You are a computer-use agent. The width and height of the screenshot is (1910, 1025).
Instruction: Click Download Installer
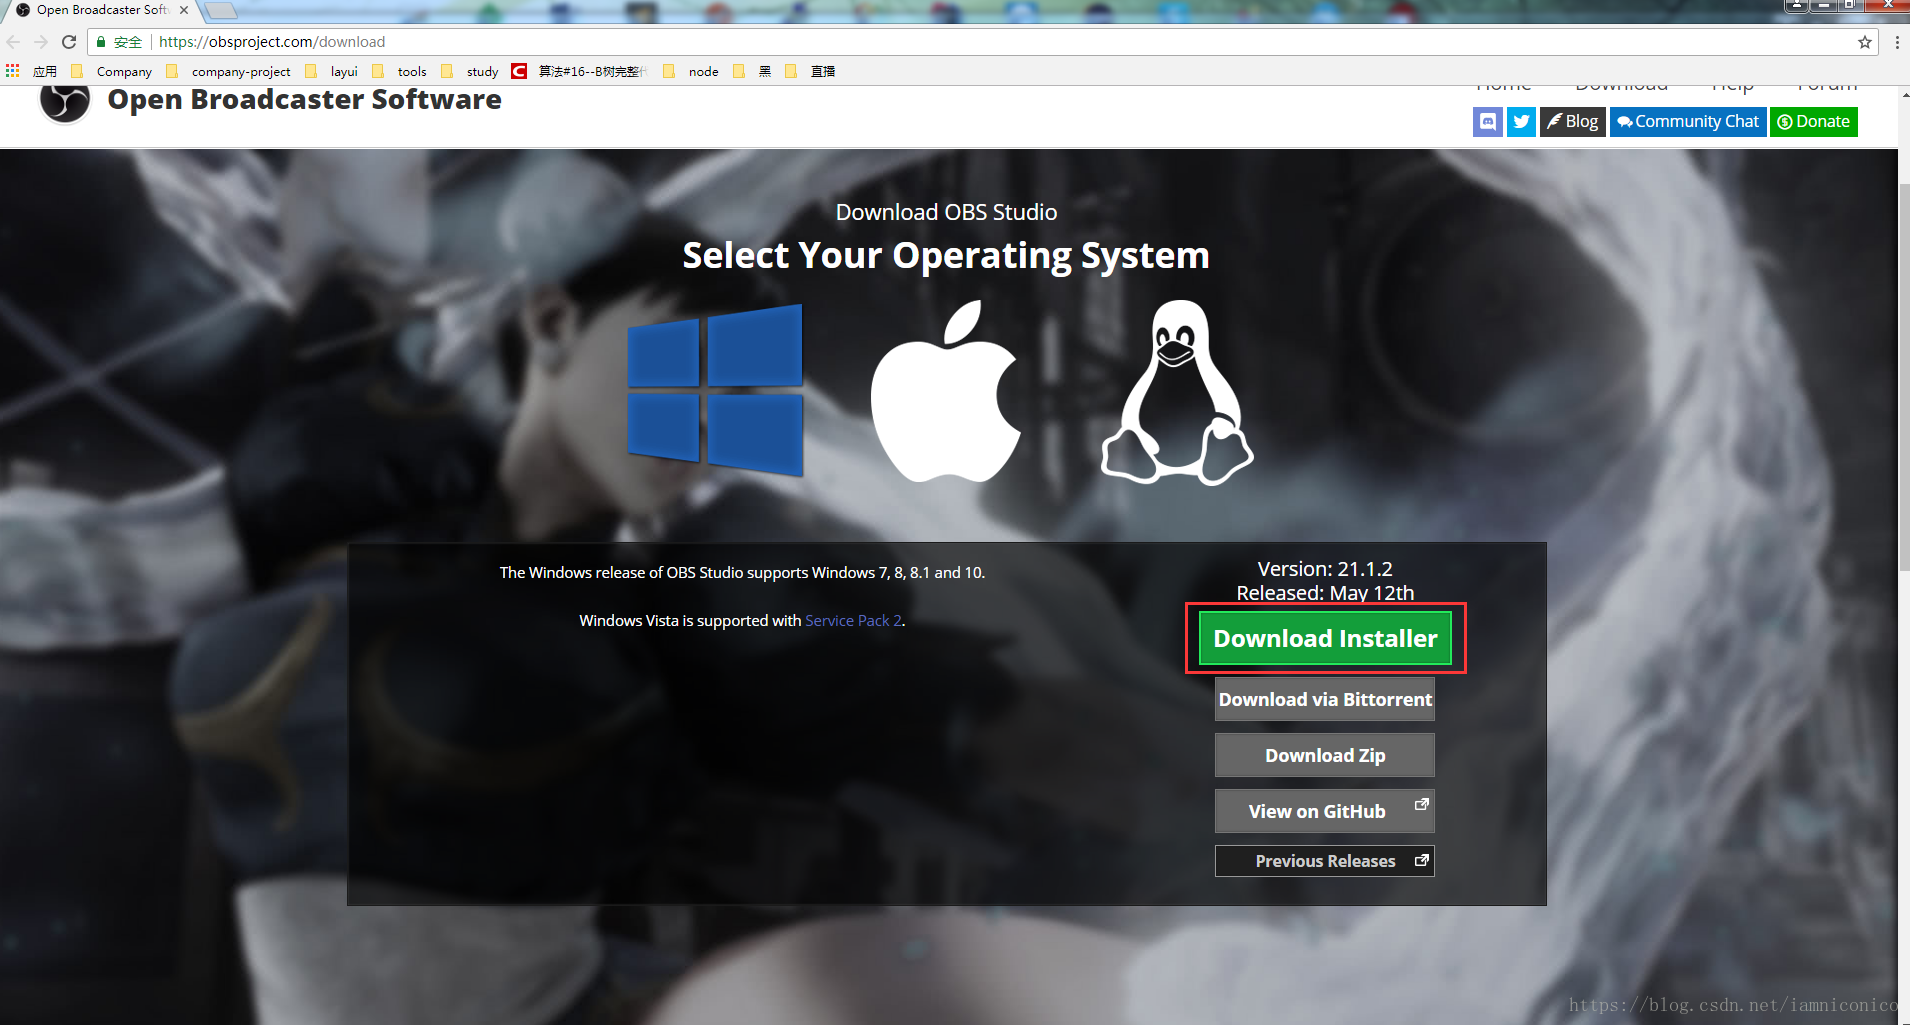pos(1325,638)
